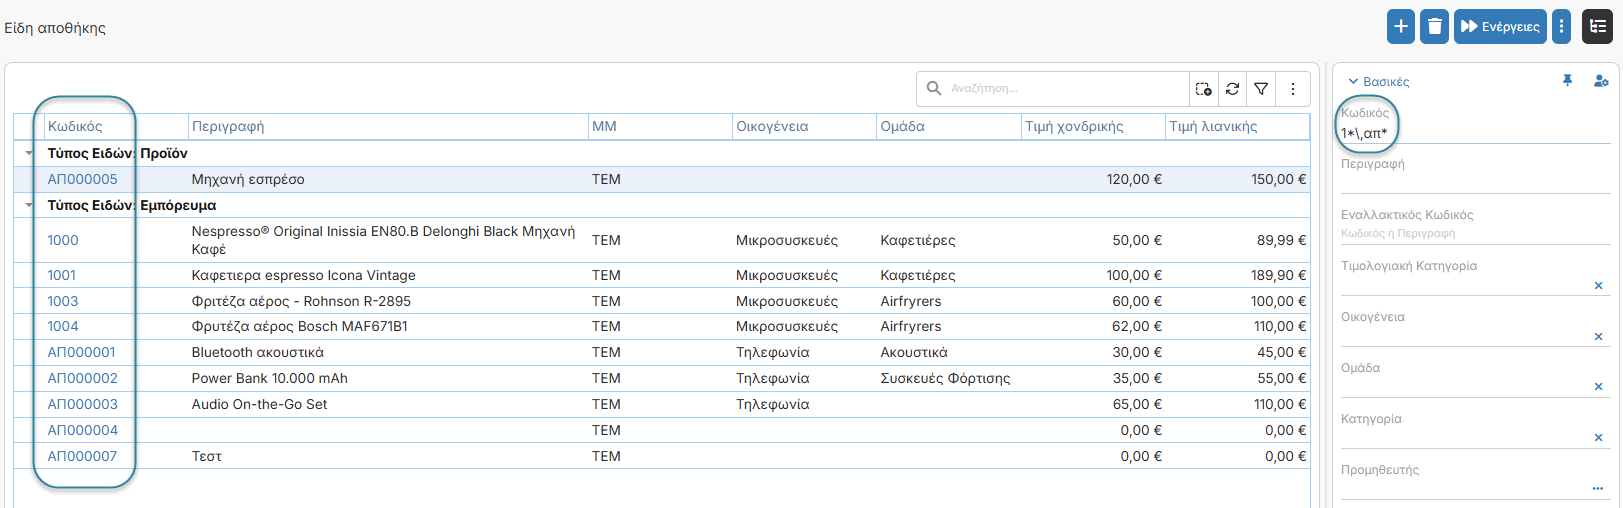This screenshot has width=1623, height=508.
Task: Click the Περιγραφή filter input field
Action: point(1475,183)
